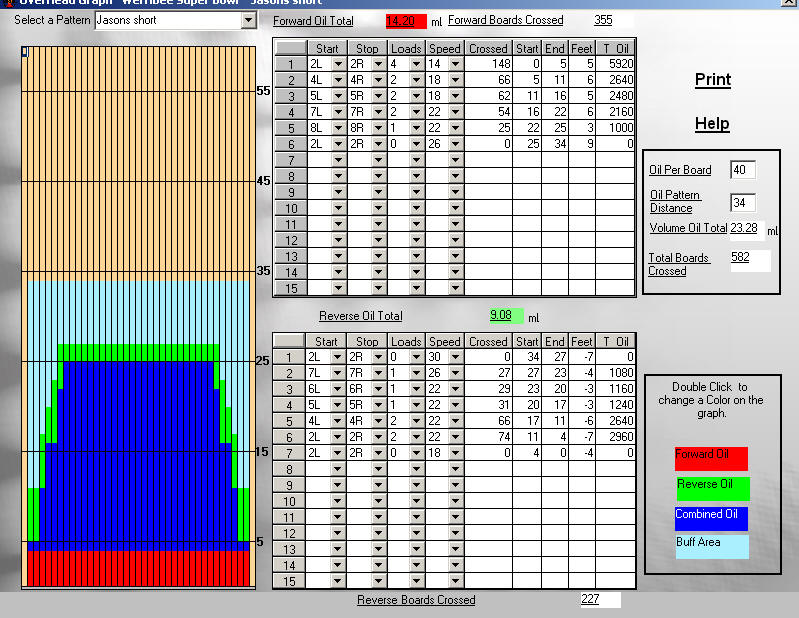This screenshot has width=799, height=618.
Task: Select reverse table row header 7
Action: (289, 453)
